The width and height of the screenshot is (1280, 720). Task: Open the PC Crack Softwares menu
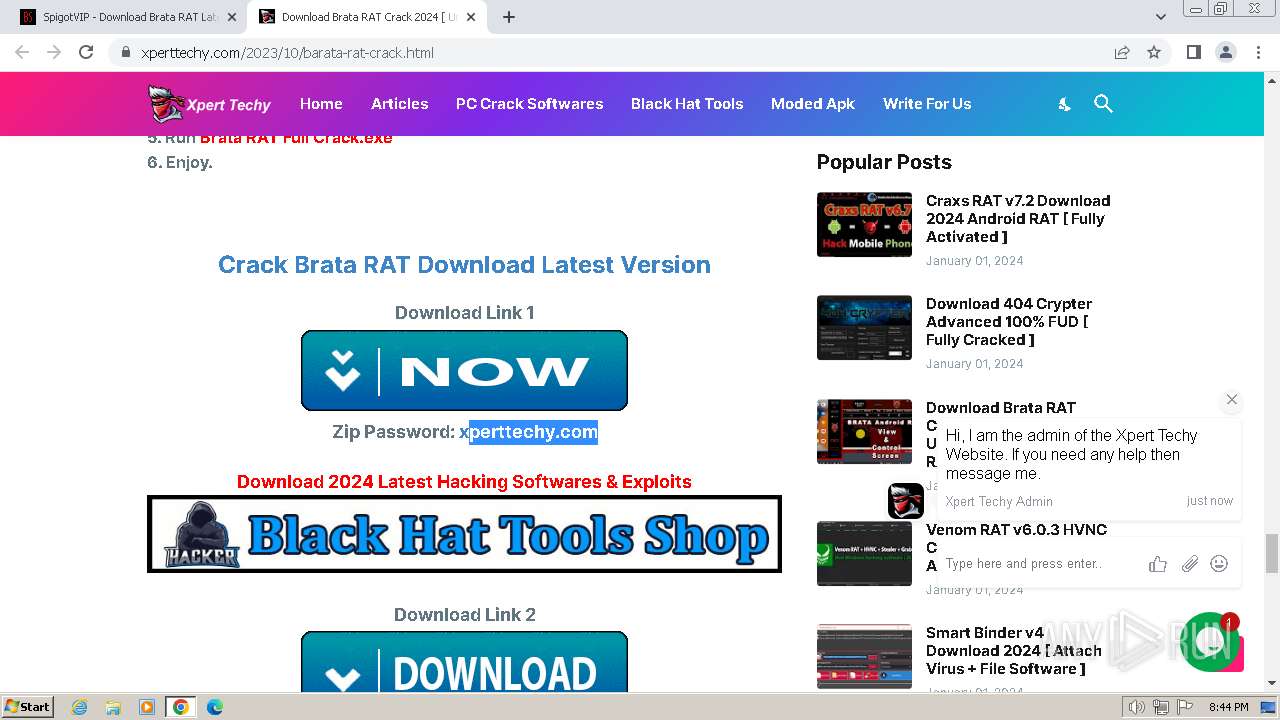pyautogui.click(x=529, y=104)
